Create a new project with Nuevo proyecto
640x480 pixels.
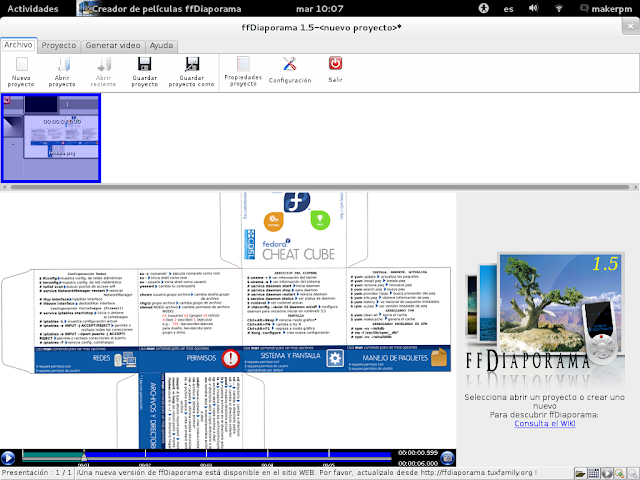(21, 72)
